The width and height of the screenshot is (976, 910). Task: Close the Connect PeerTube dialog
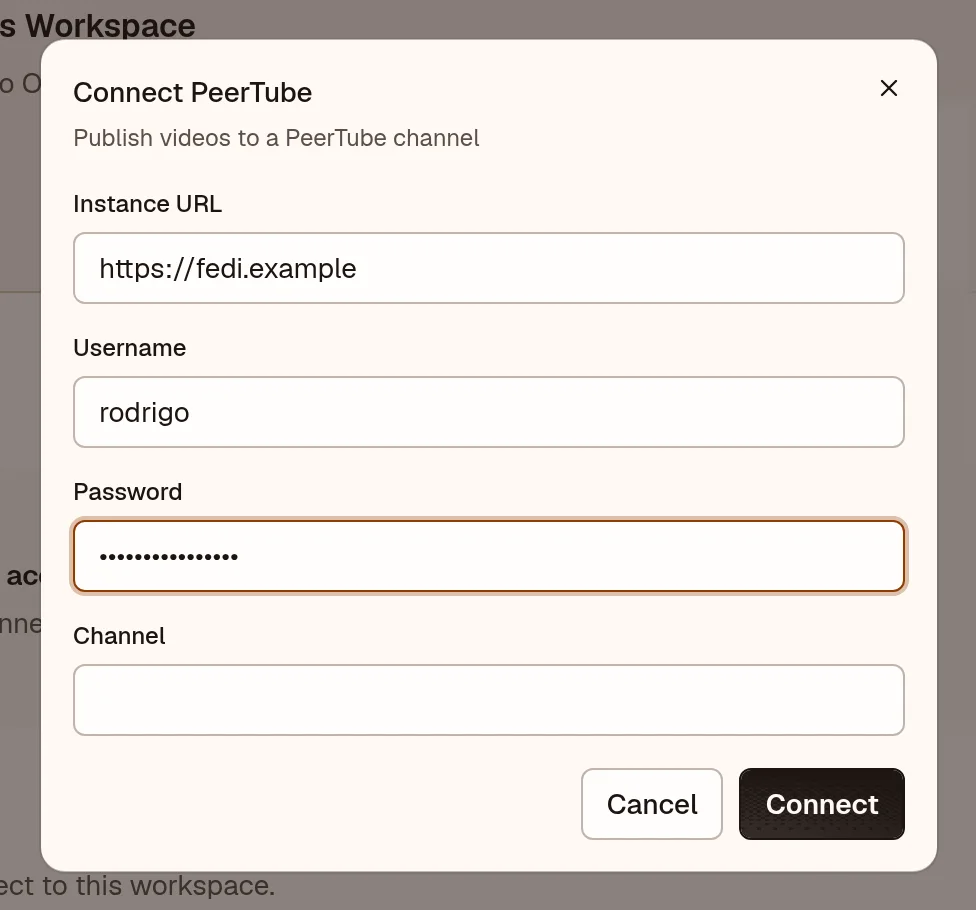click(888, 88)
